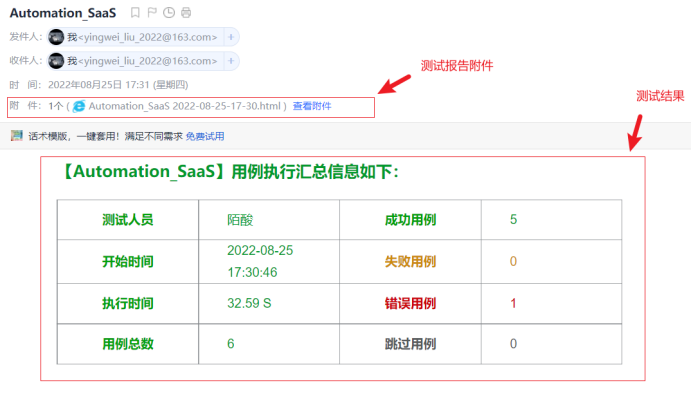
Task: Select the 错误用例 label cell
Action: [410, 304]
